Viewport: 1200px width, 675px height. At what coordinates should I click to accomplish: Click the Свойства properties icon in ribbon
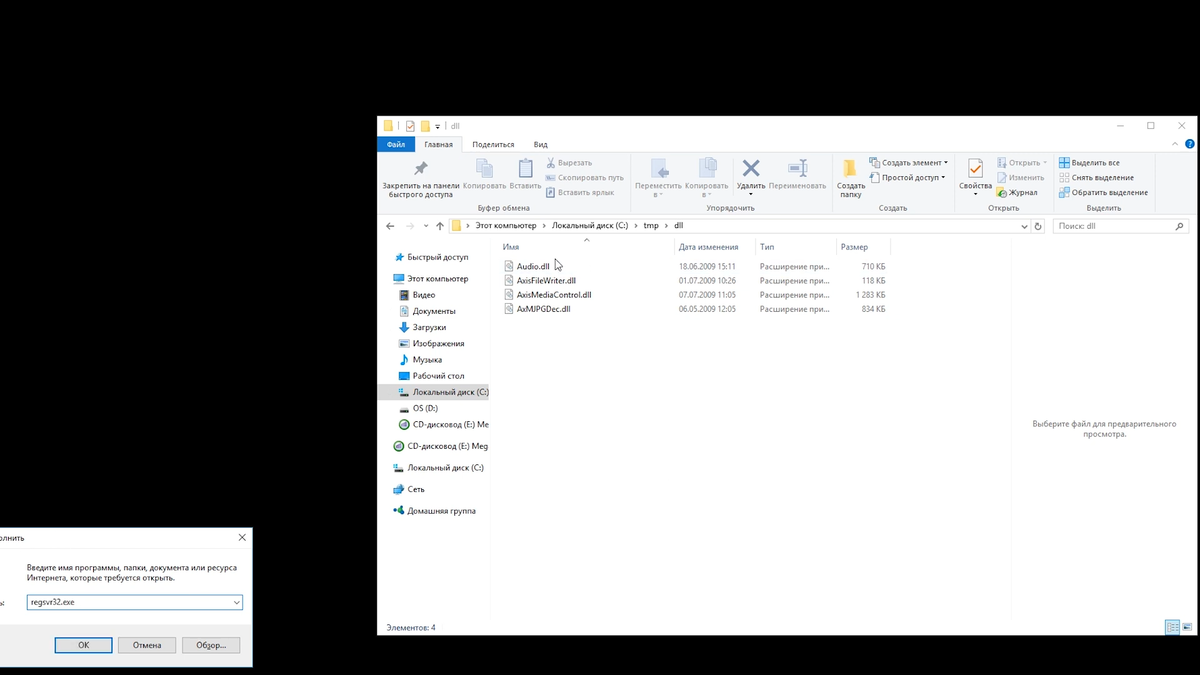pos(975,168)
